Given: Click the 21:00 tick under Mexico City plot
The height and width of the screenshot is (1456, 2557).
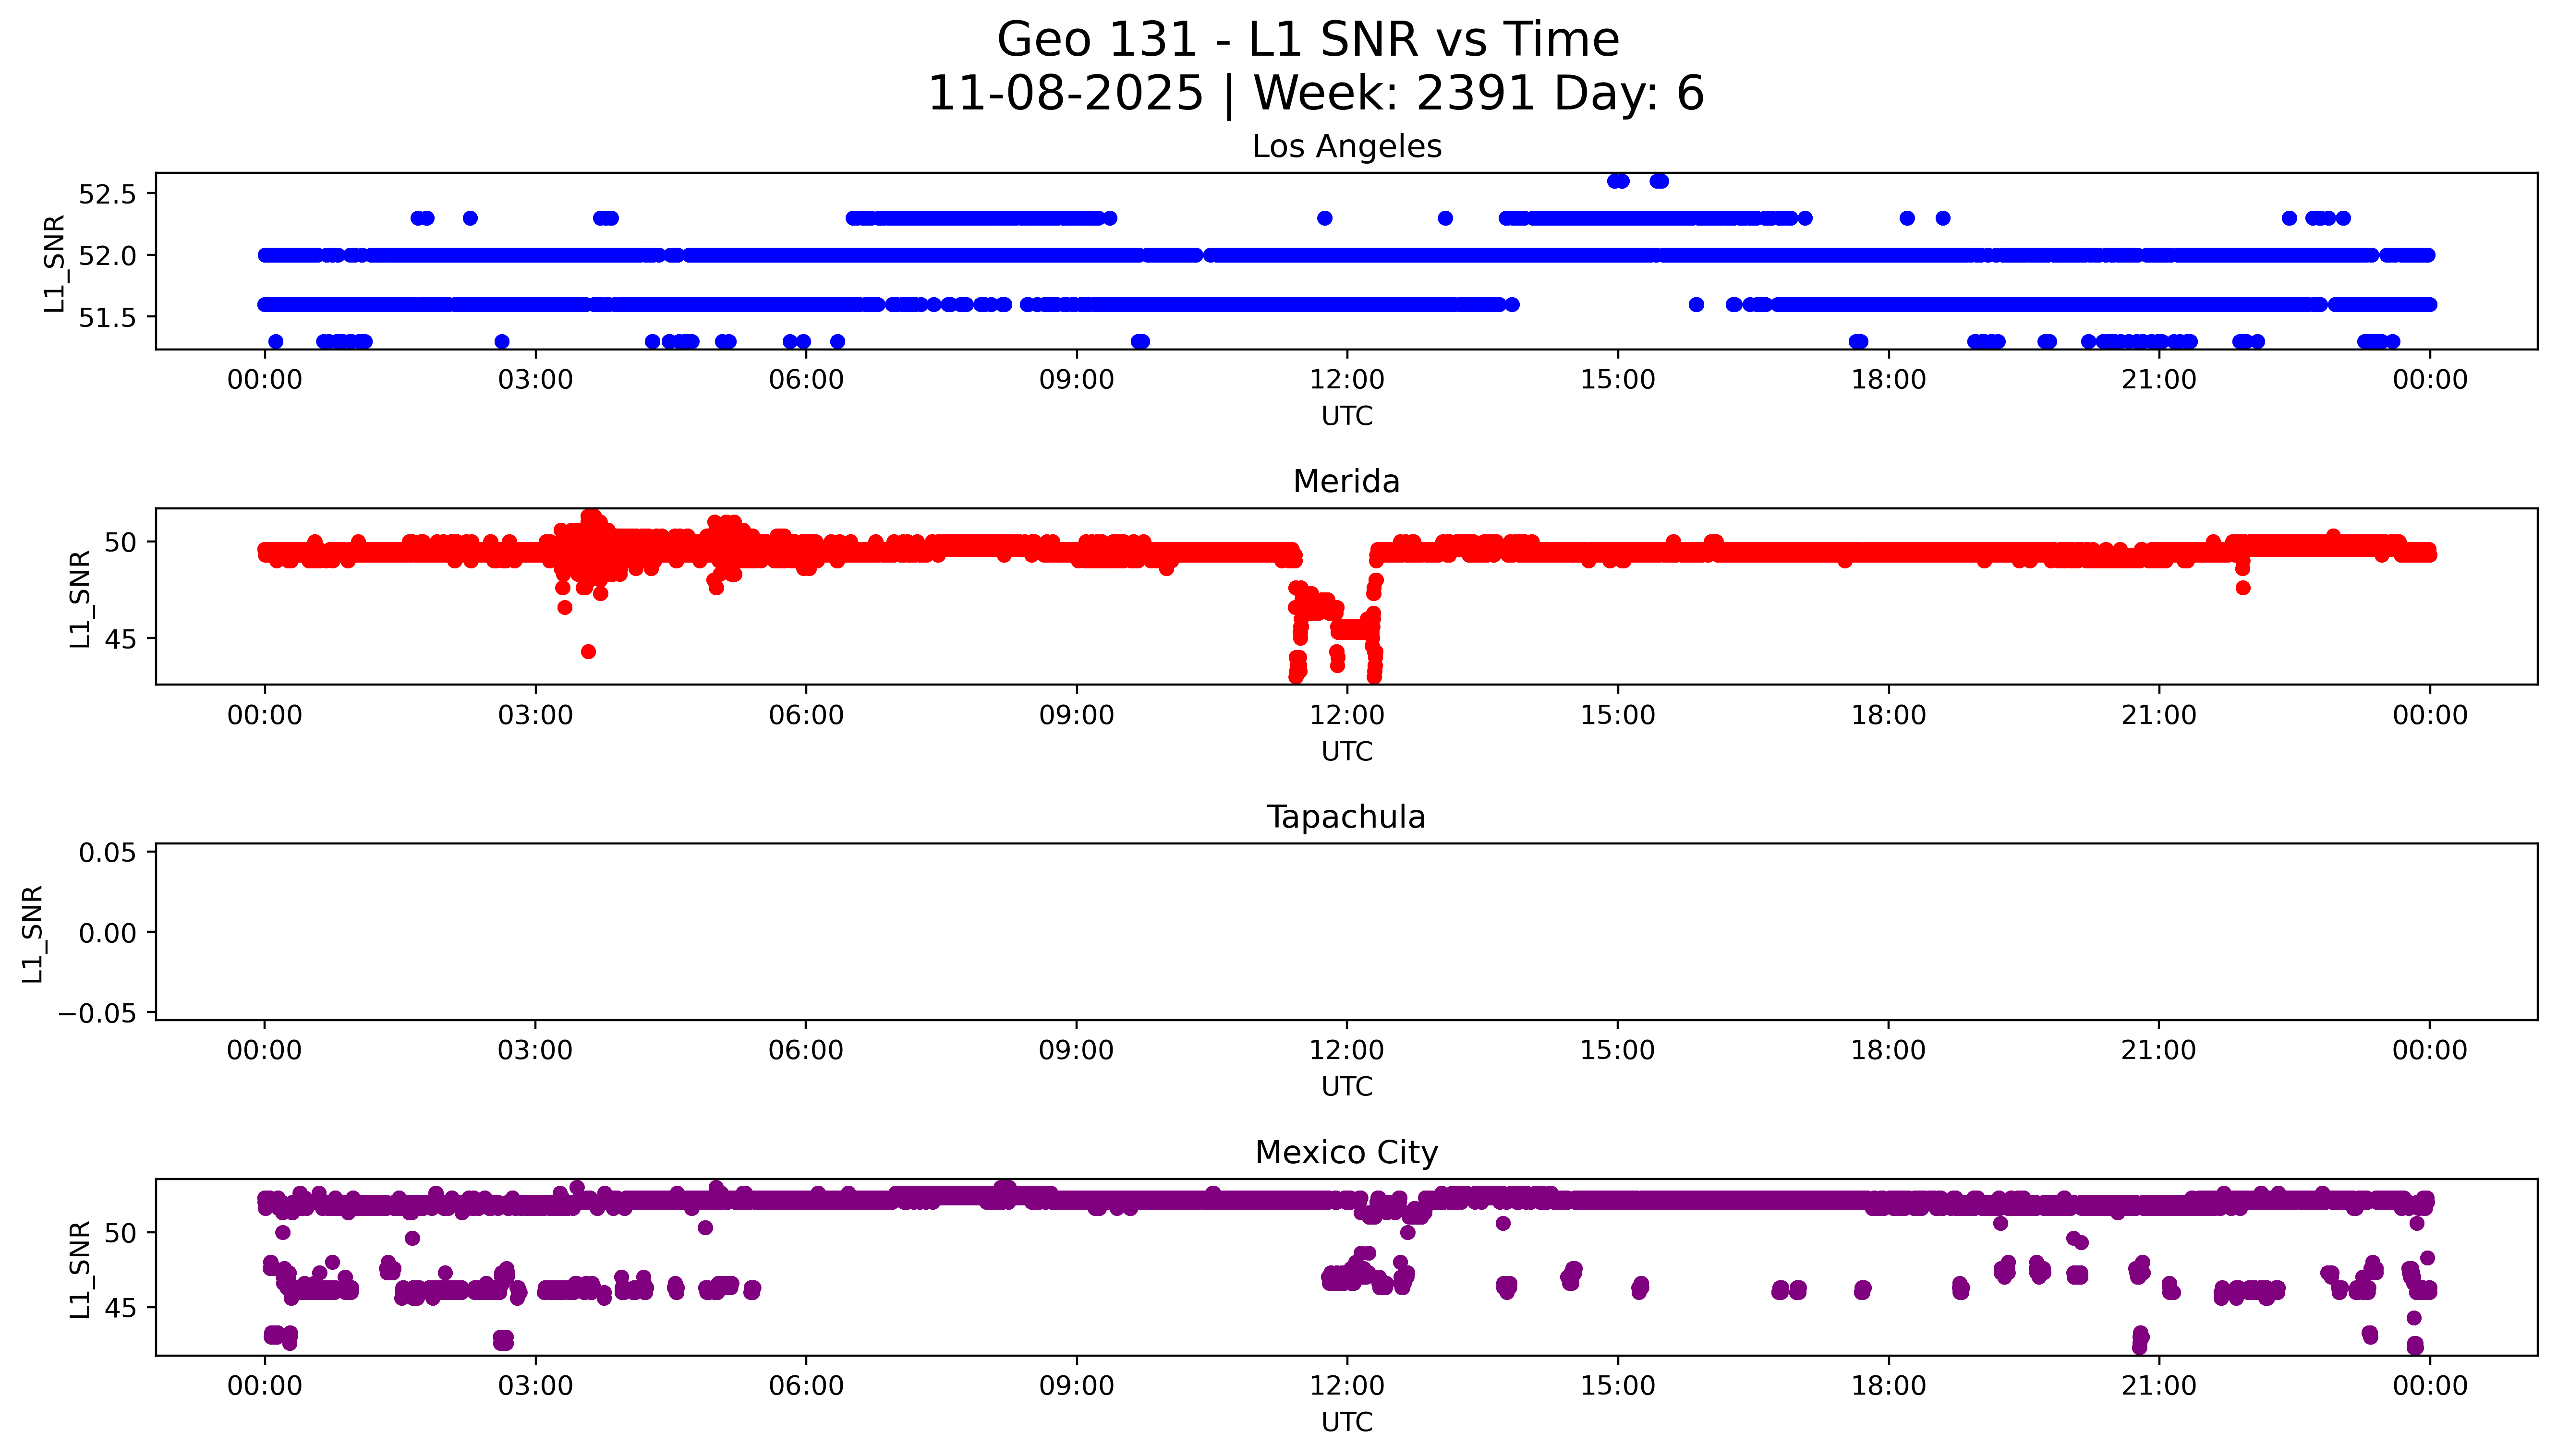Looking at the screenshot, I should (2158, 1386).
